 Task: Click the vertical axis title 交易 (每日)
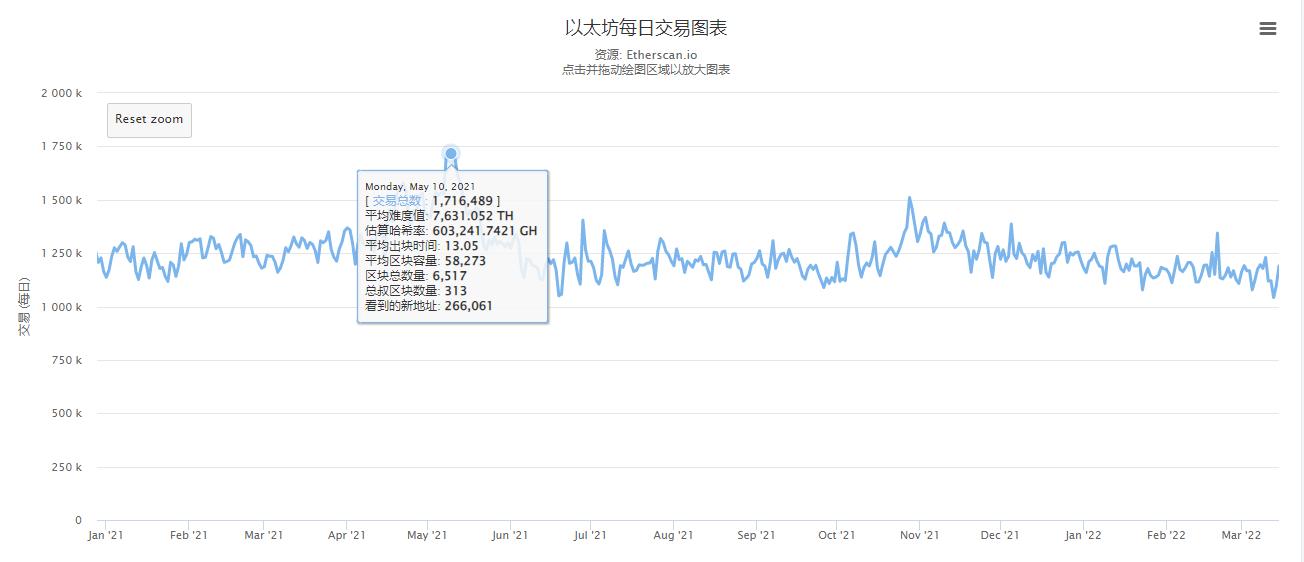click(25, 305)
